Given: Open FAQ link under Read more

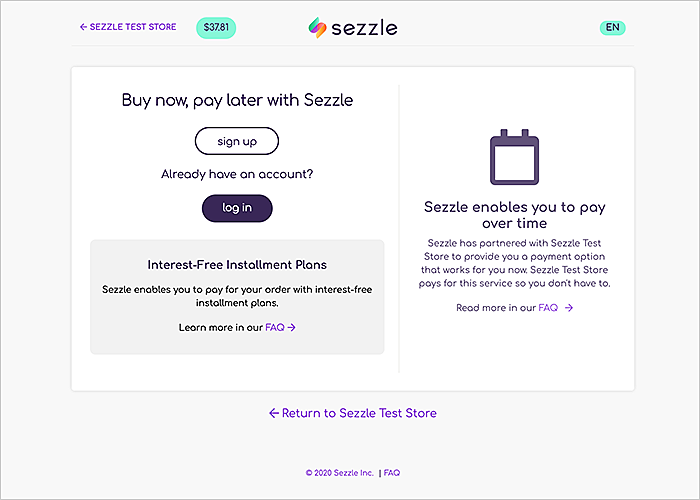Looking at the screenshot, I should coord(548,308).
